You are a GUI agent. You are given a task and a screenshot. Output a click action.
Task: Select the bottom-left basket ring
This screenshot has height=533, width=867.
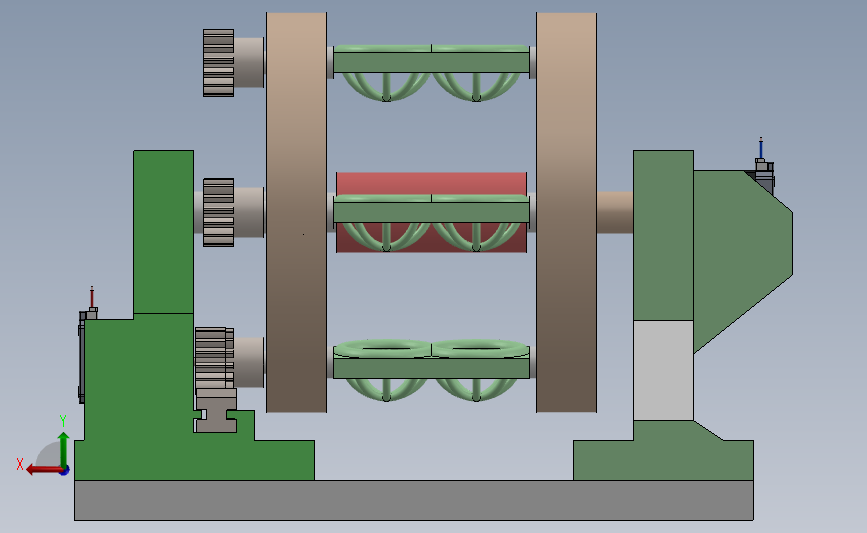click(x=383, y=348)
